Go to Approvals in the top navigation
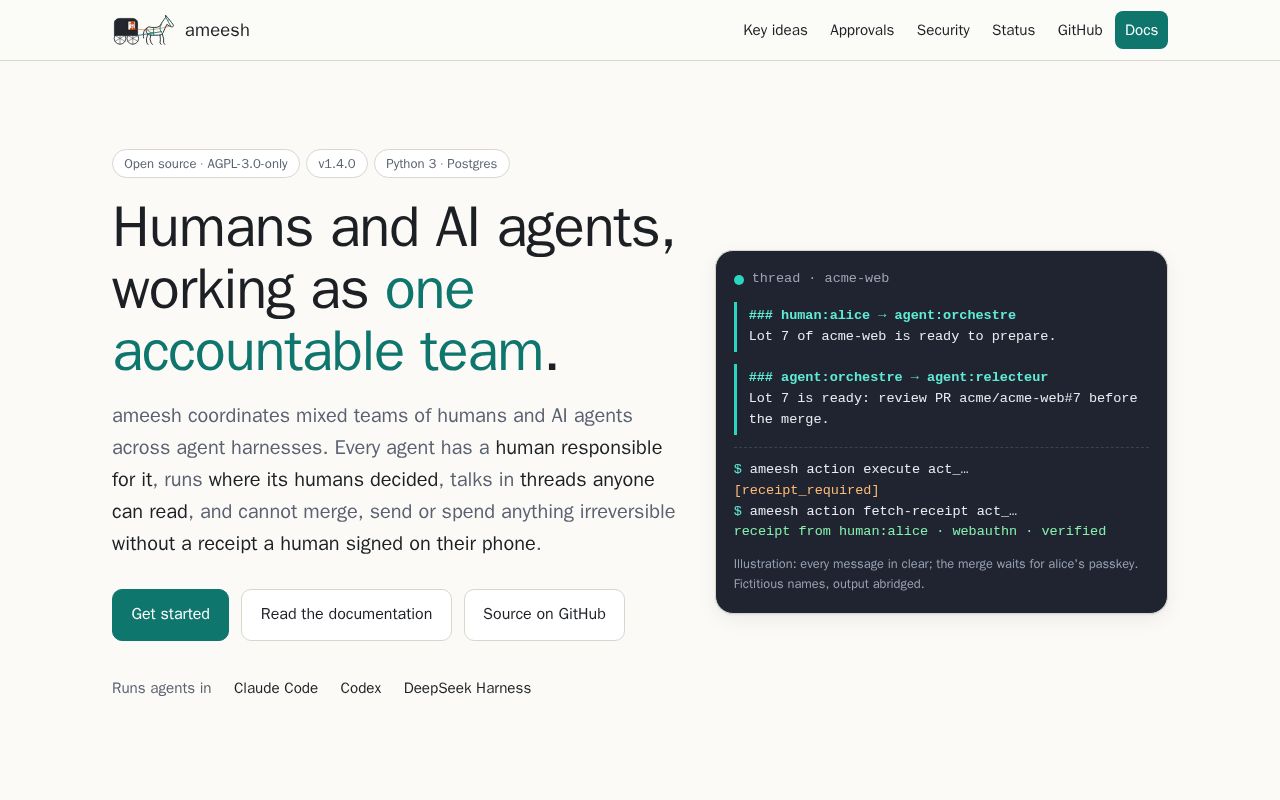This screenshot has height=800, width=1280. pos(862,30)
